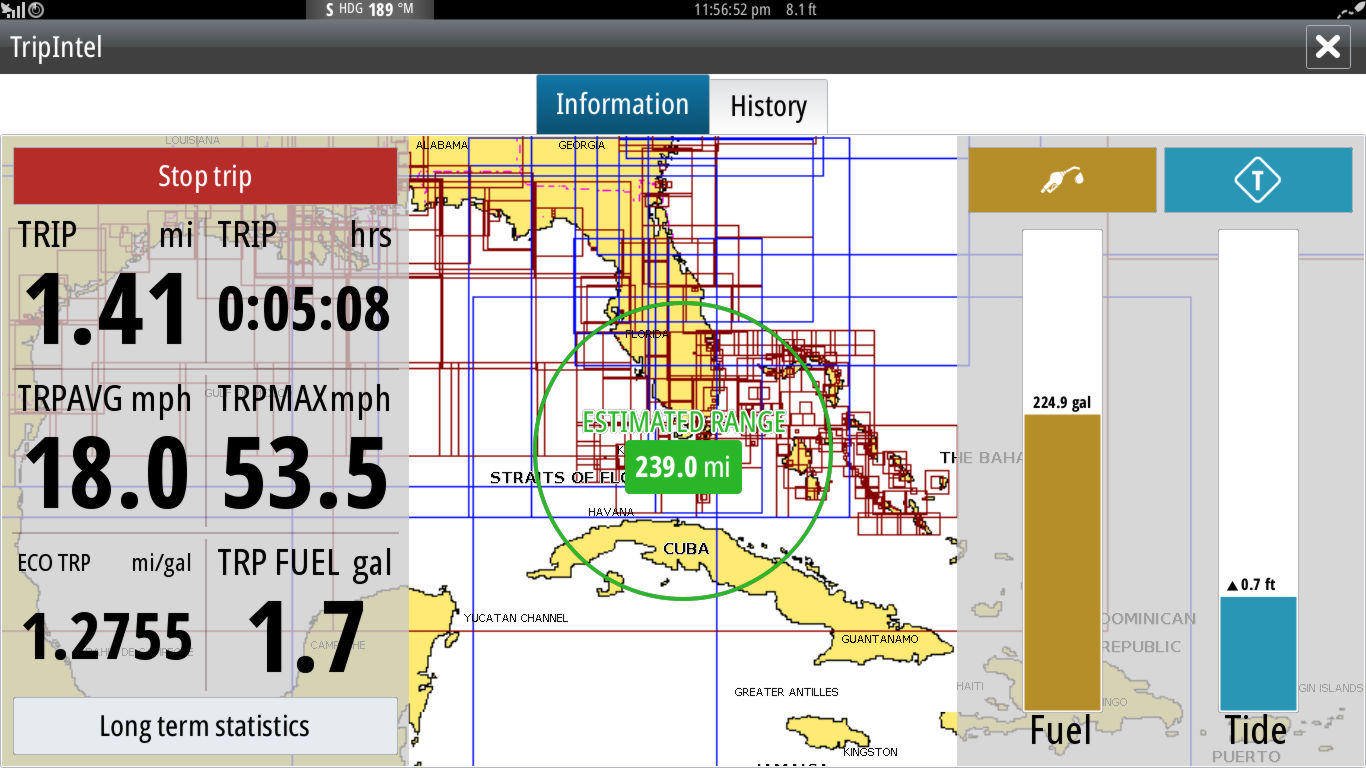Select the TRPAVG 18.0 mph value
Image resolution: width=1366 pixels, height=768 pixels.
107,474
